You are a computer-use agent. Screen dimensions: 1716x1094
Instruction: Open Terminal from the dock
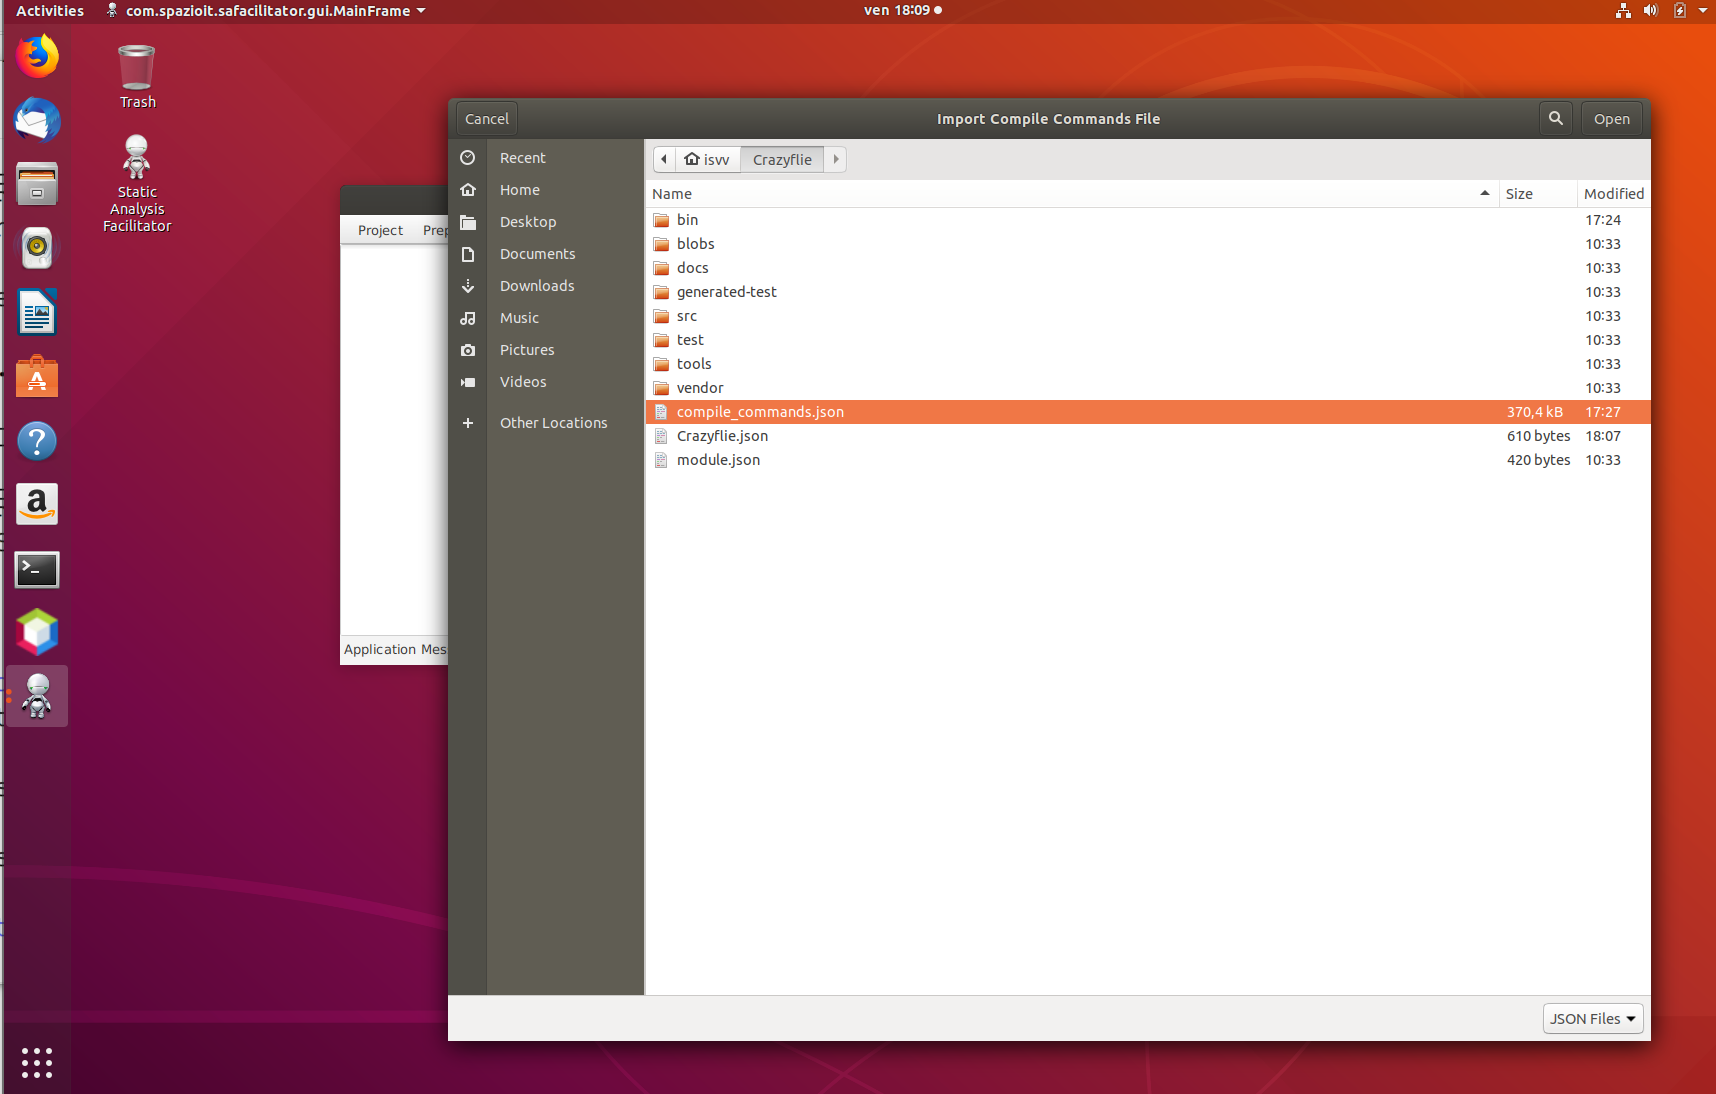click(x=37, y=570)
